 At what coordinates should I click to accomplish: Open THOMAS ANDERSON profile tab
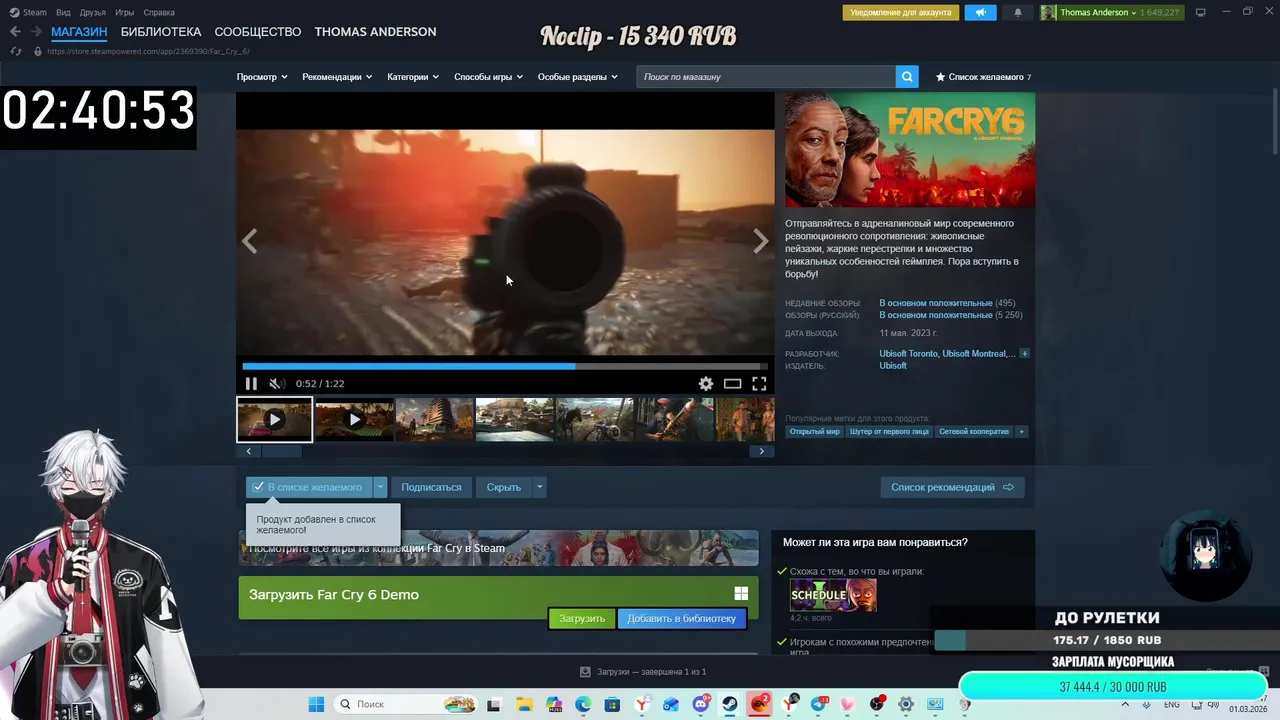coord(375,32)
